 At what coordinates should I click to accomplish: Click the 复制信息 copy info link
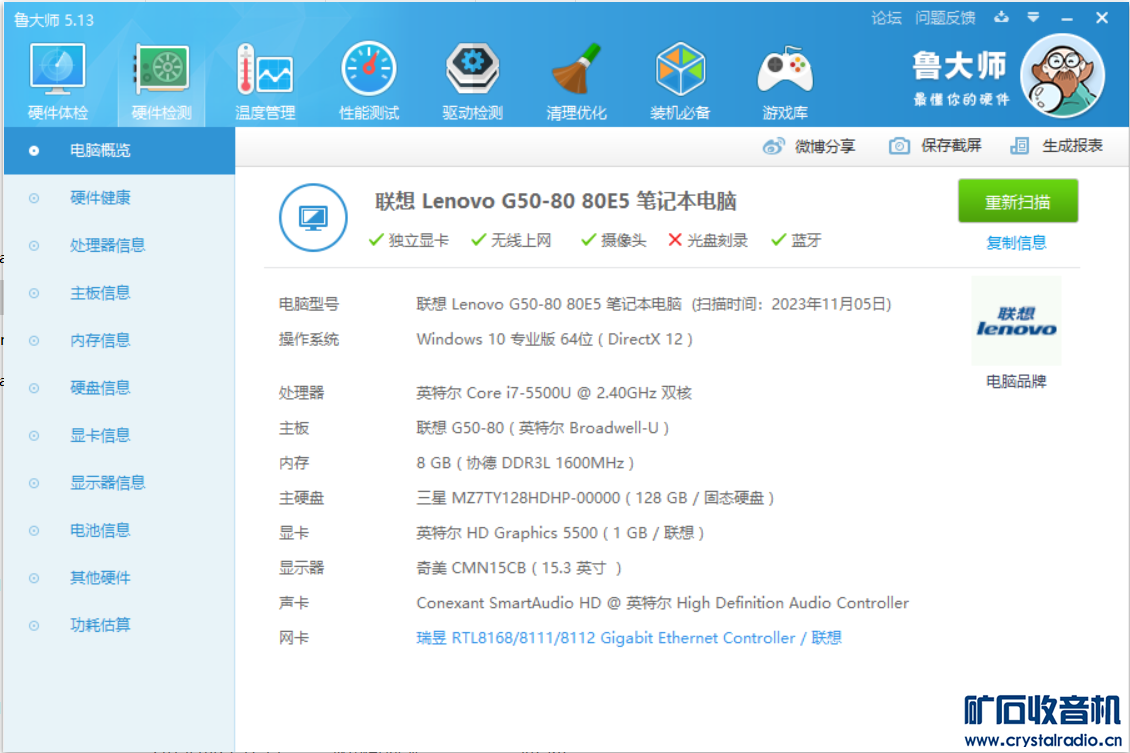point(1016,242)
